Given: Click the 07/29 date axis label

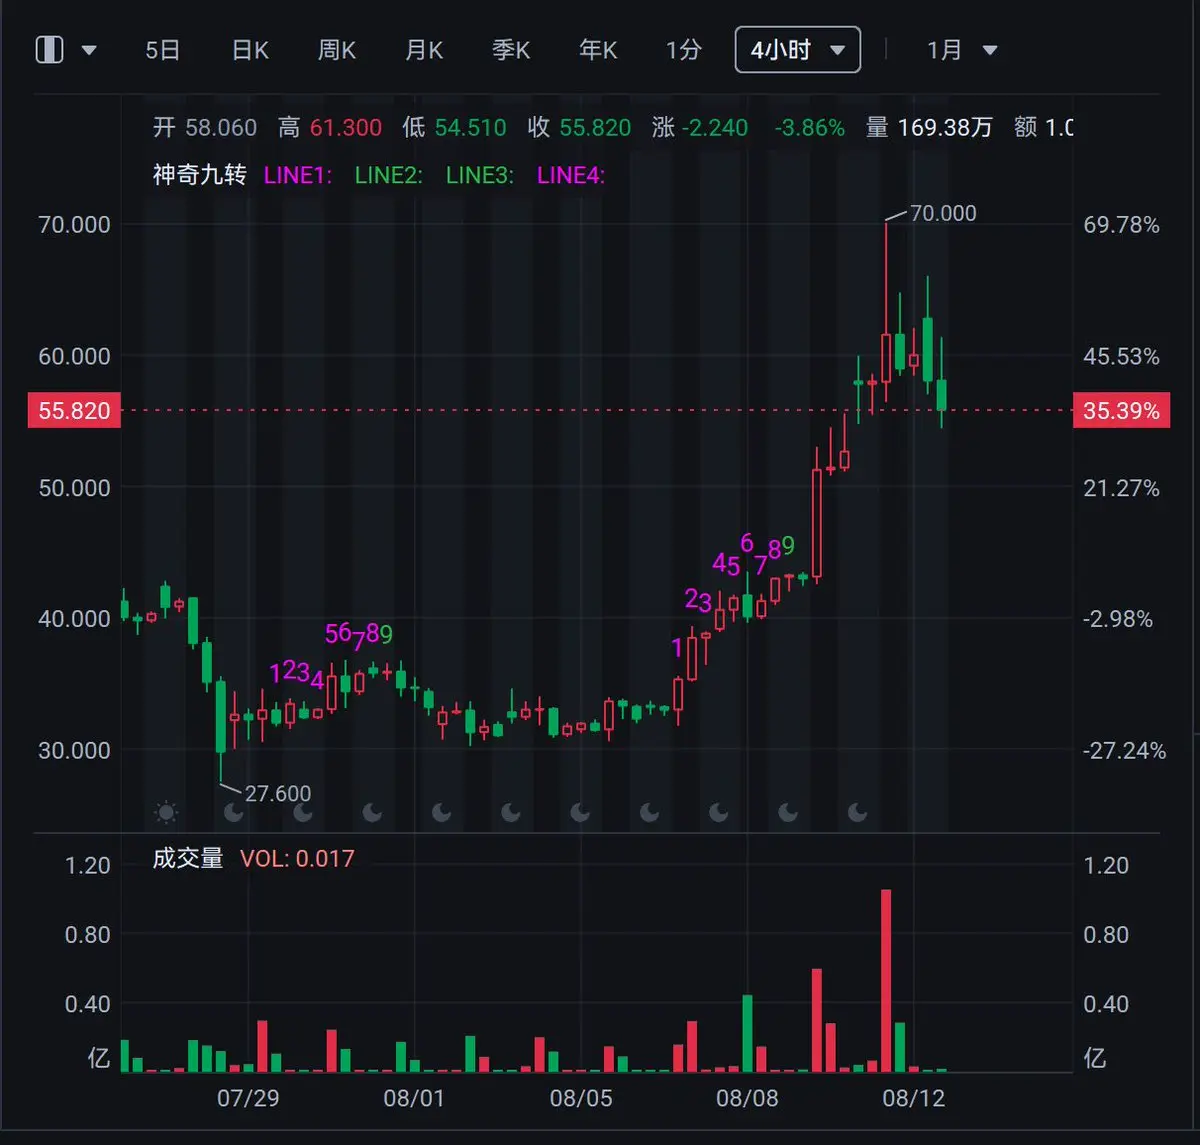Looking at the screenshot, I should pyautogui.click(x=248, y=1098).
